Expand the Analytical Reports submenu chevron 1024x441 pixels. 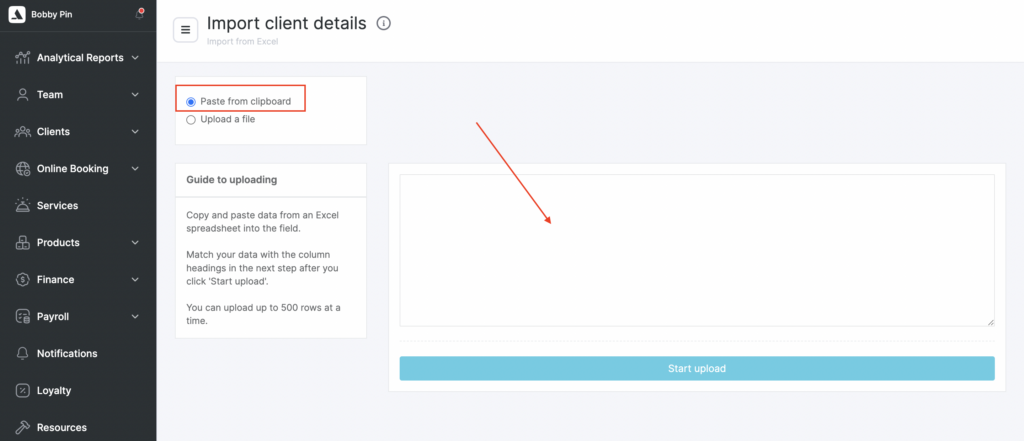point(135,58)
